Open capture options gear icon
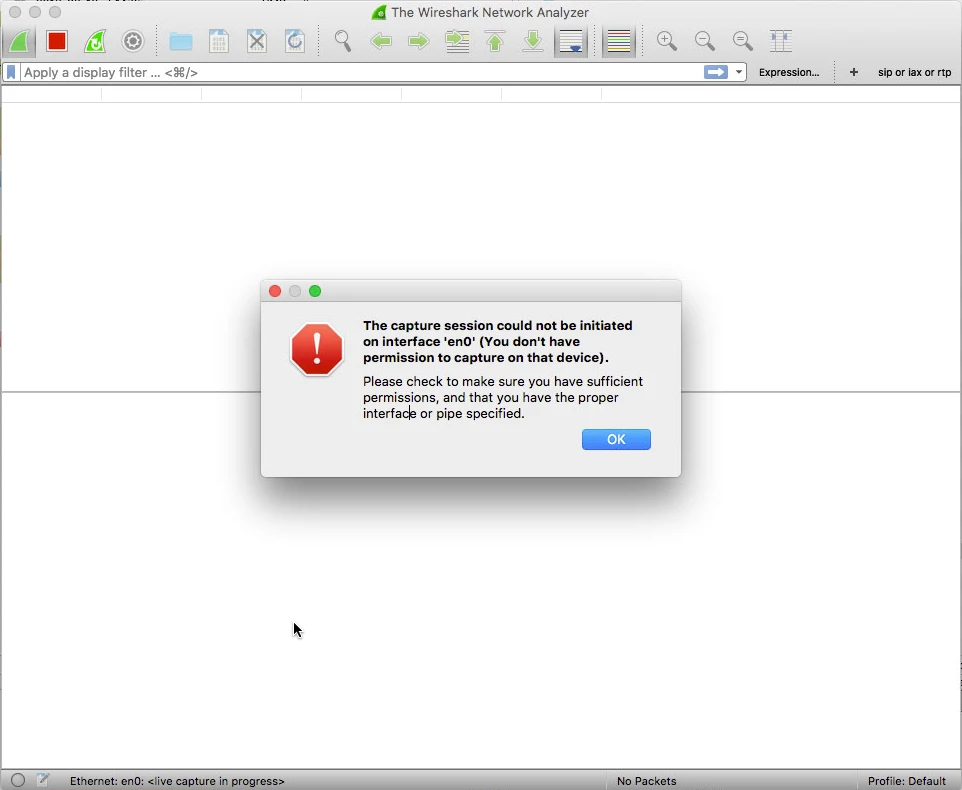Image resolution: width=962 pixels, height=790 pixels. pos(133,42)
